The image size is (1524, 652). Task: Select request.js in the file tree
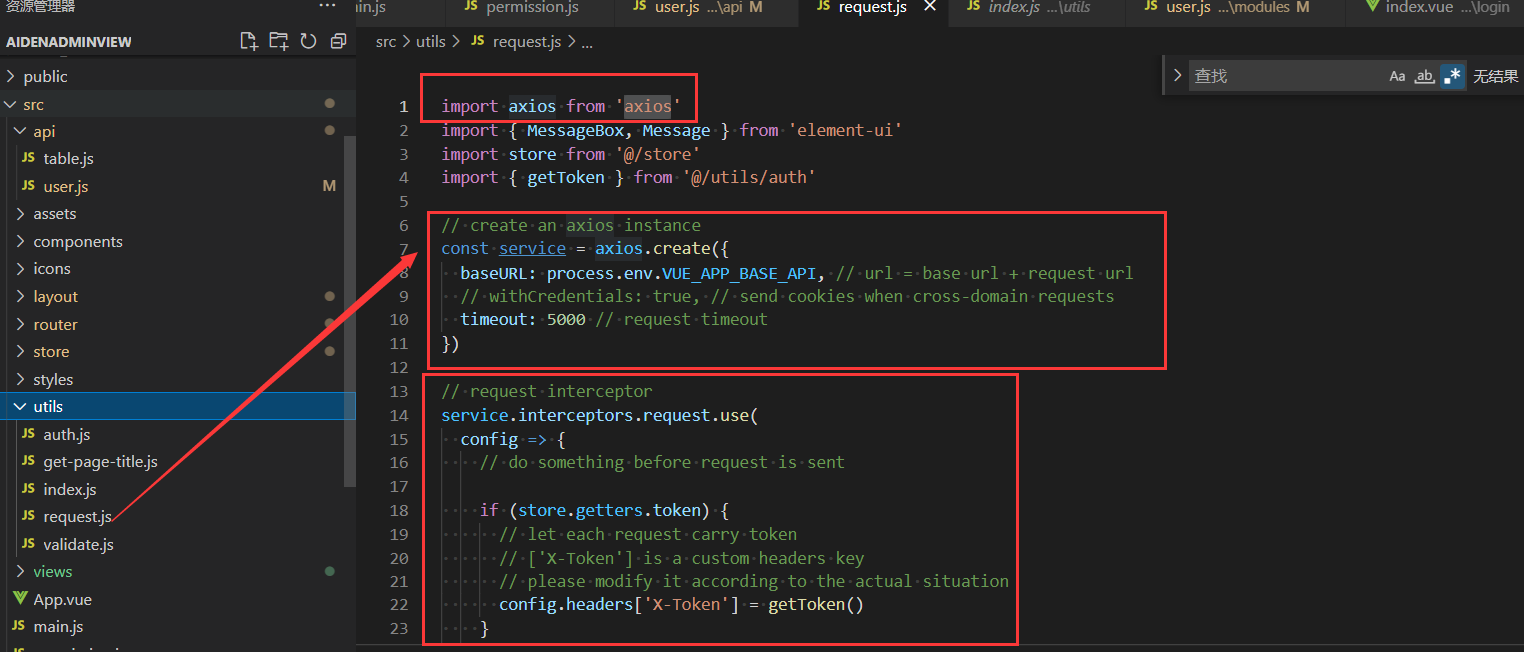coord(77,517)
